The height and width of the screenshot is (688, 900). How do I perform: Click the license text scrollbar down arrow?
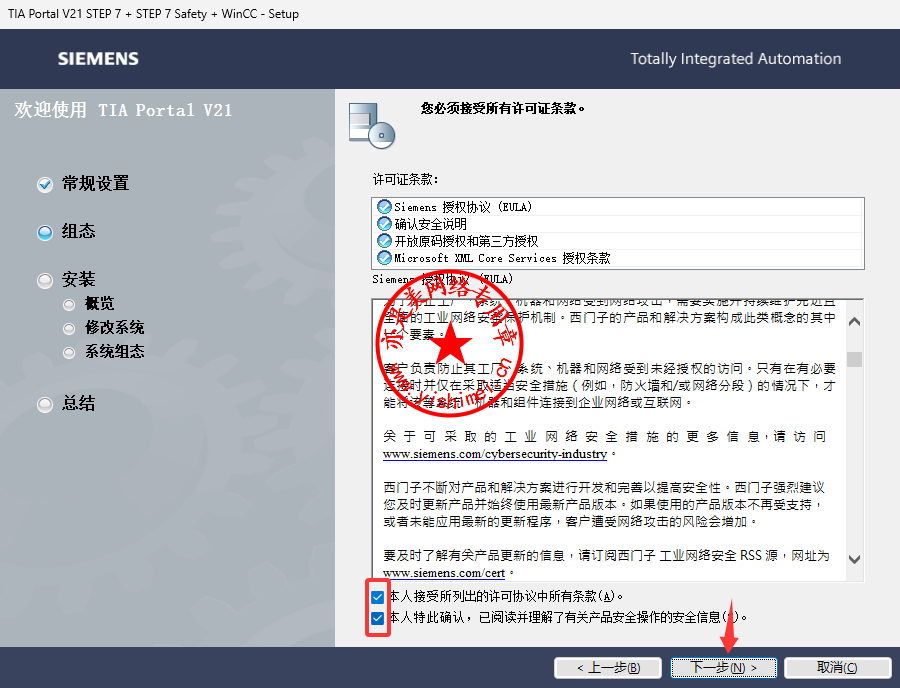pos(854,560)
